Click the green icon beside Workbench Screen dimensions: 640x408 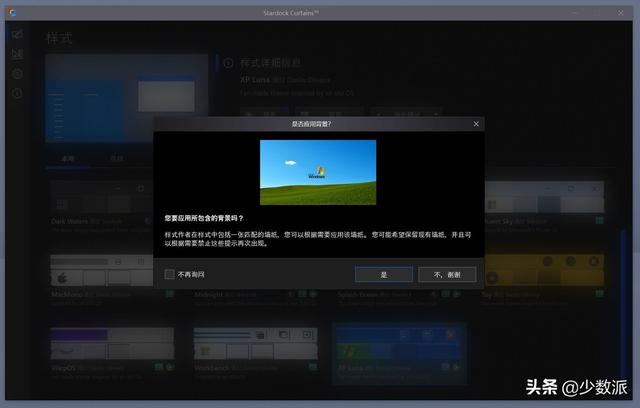[313, 367]
